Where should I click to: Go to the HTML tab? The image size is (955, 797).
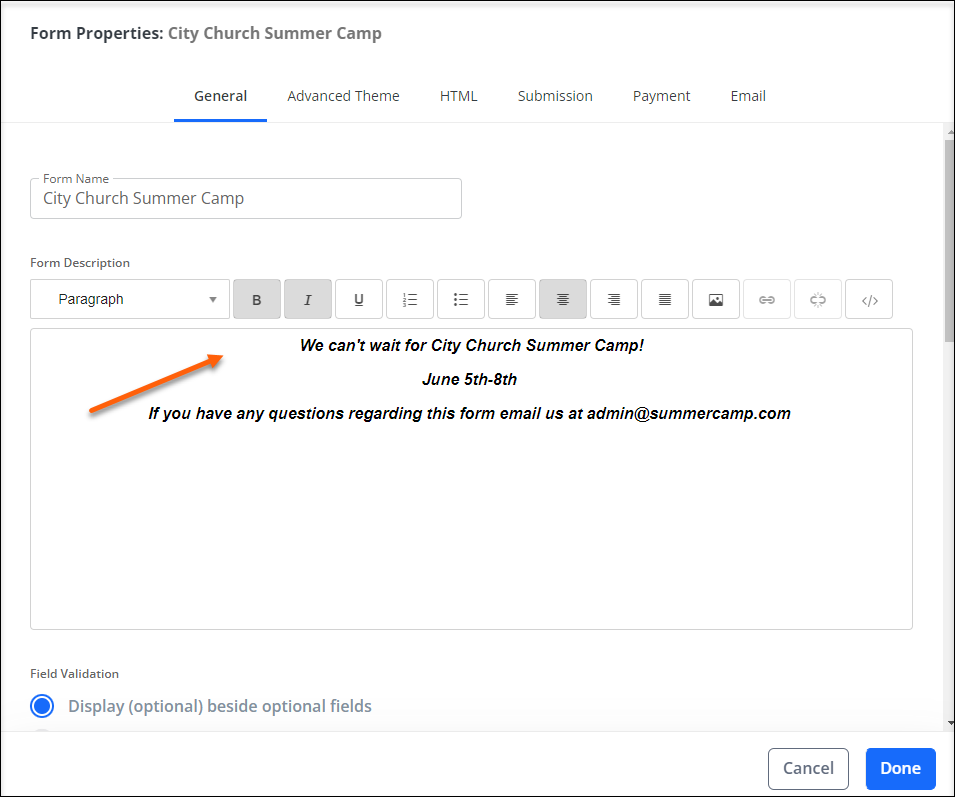point(459,96)
